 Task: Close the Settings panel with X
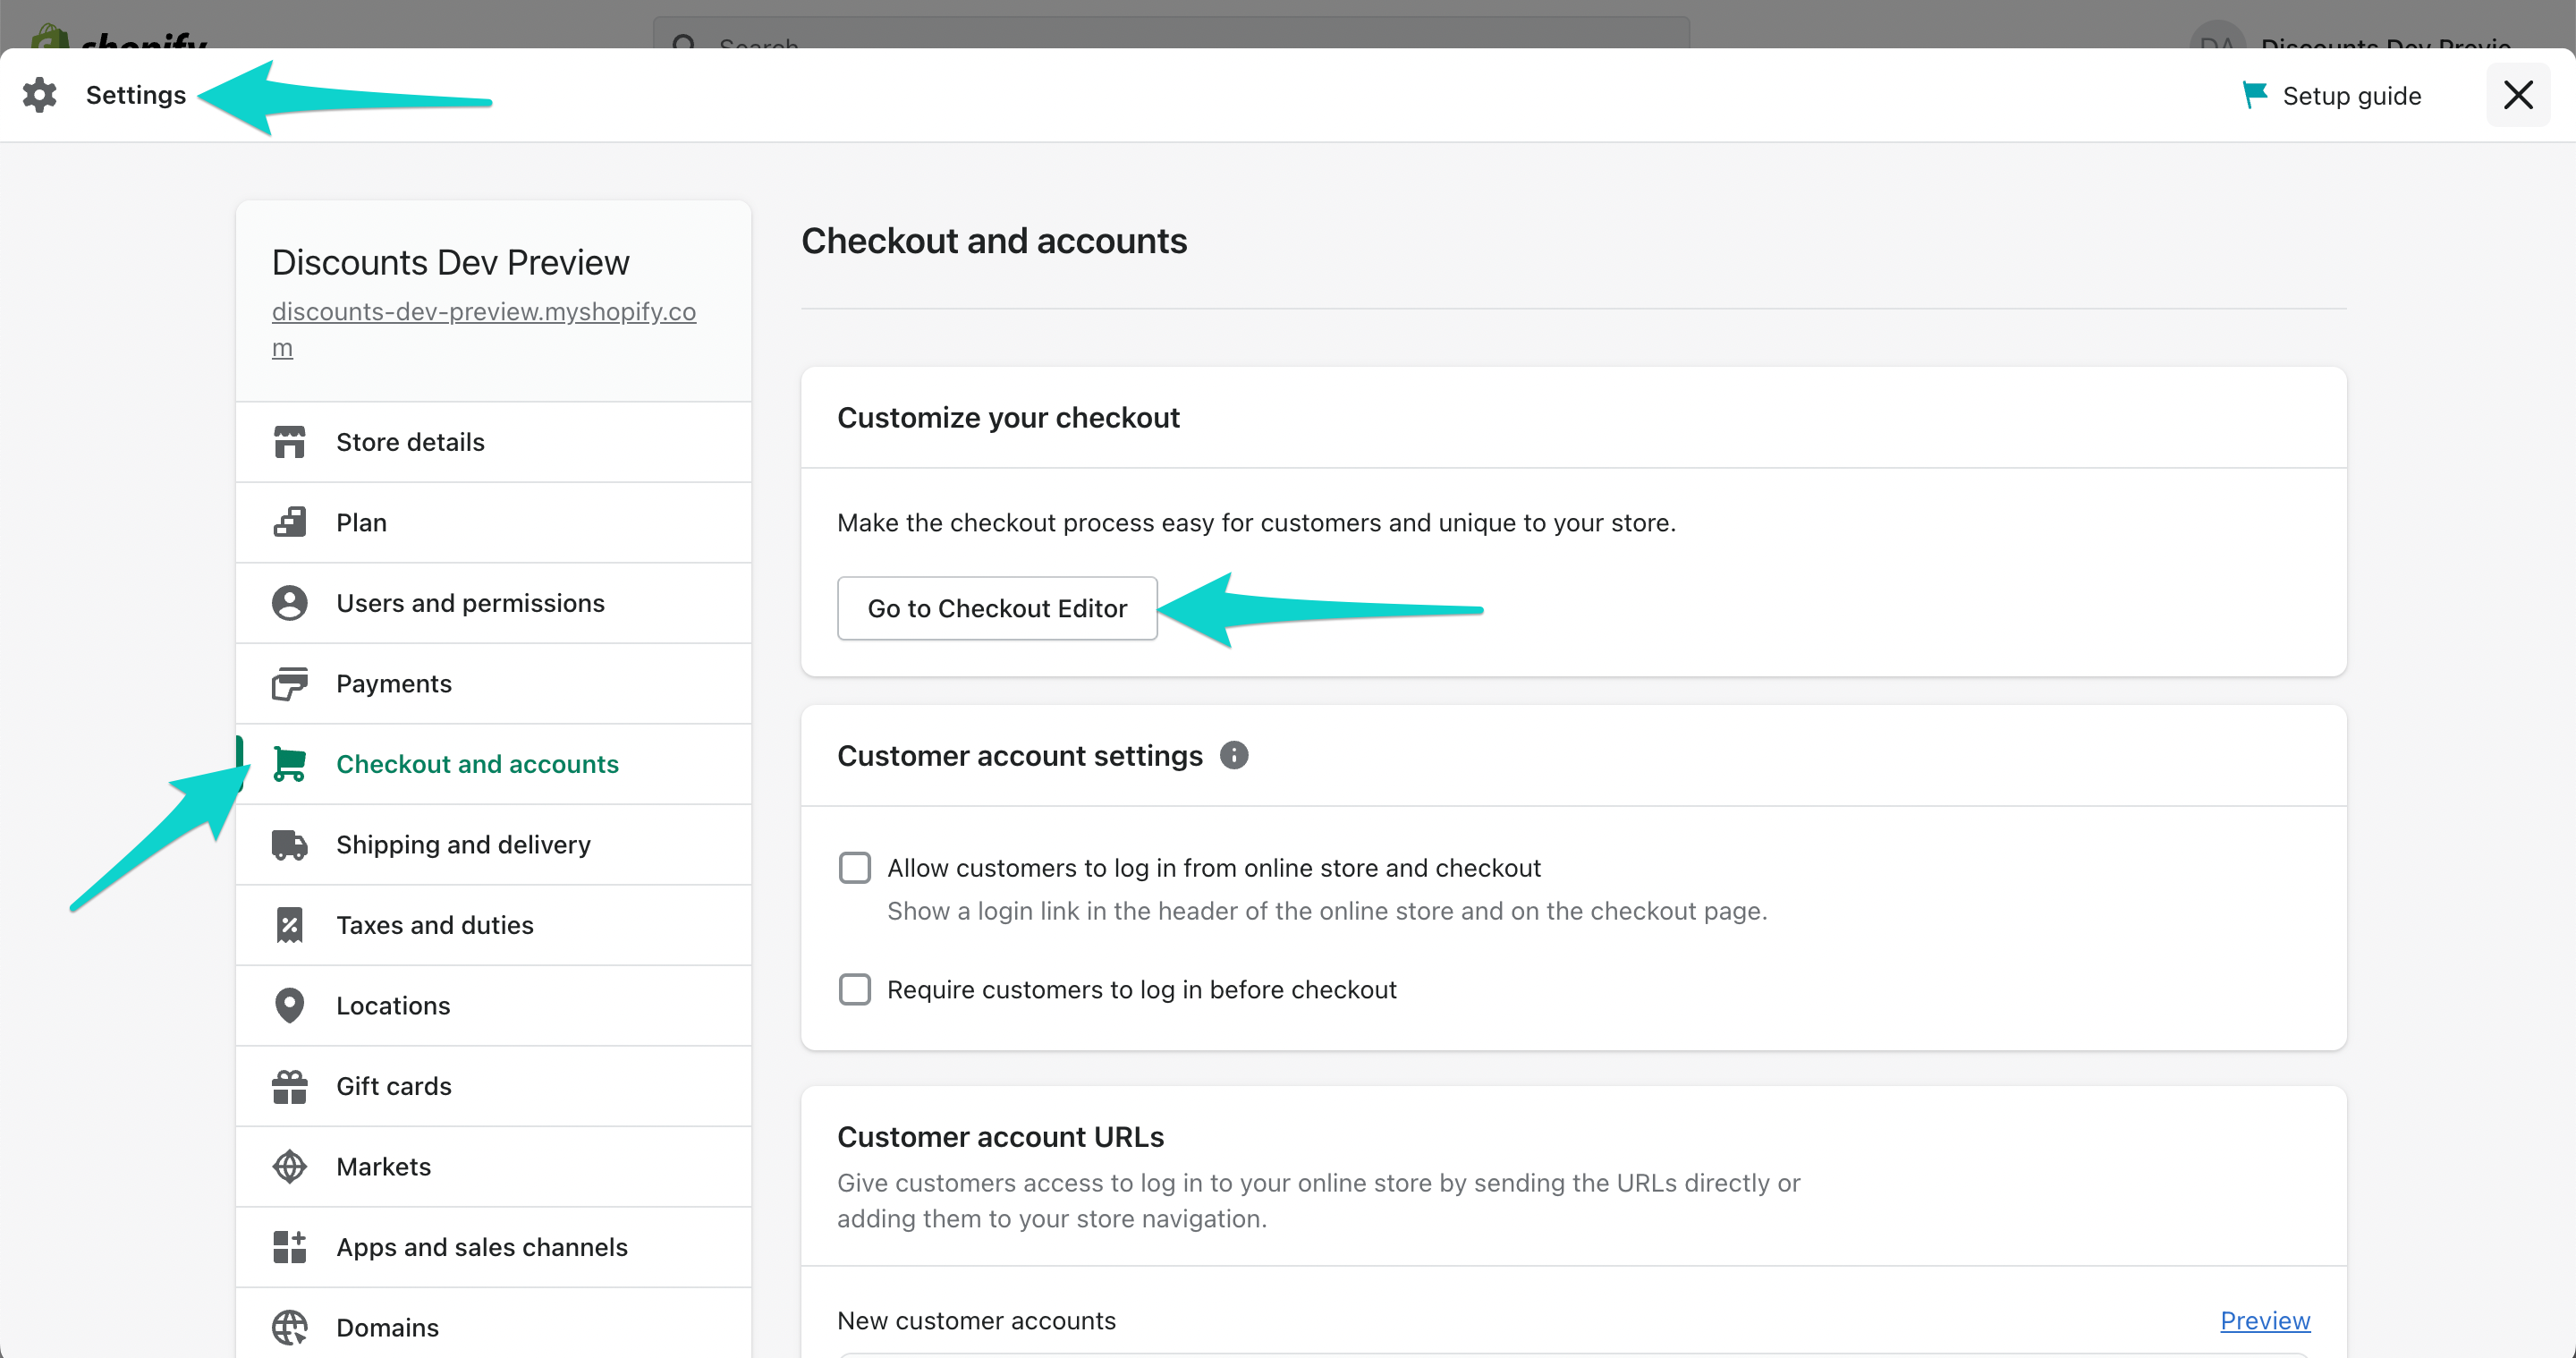click(x=2518, y=95)
